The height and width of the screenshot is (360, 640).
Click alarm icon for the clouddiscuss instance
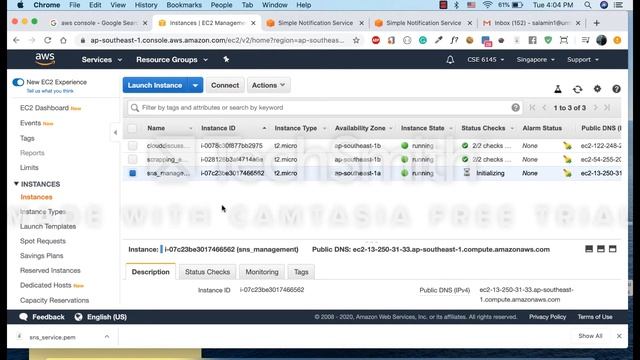coord(567,146)
